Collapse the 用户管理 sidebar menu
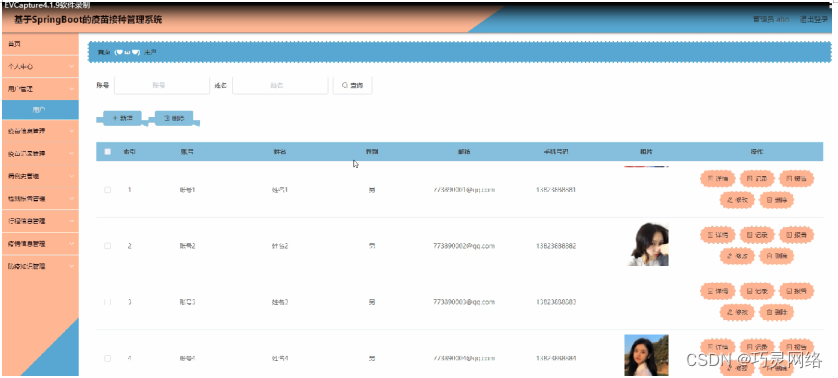838x378 pixels. point(40,89)
